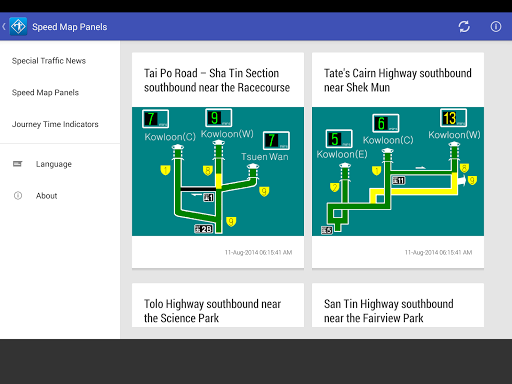512x384 pixels.
Task: Click the Speed Map Panels header title
Action: pos(70,27)
